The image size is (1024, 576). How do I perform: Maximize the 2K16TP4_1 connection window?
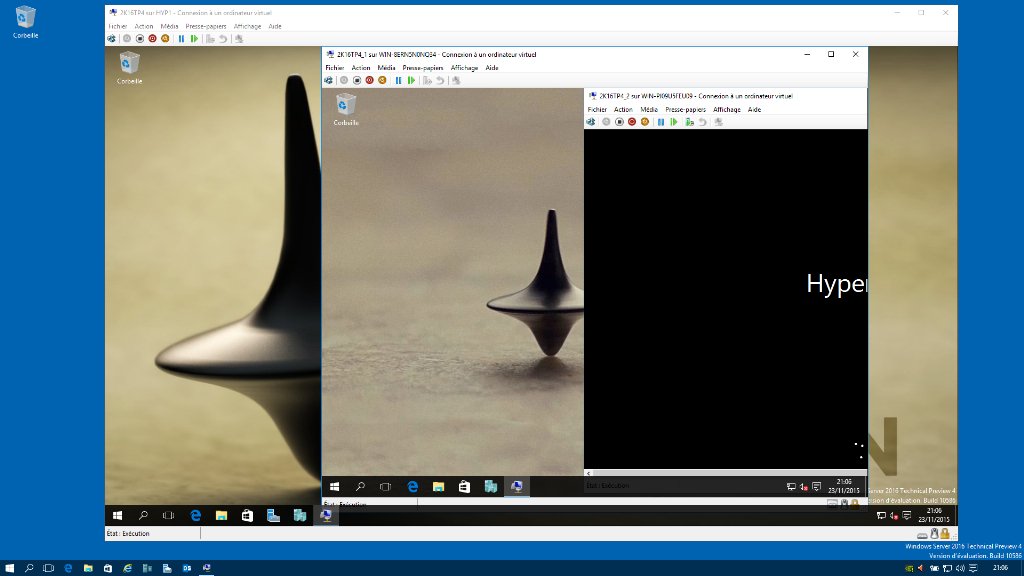831,54
